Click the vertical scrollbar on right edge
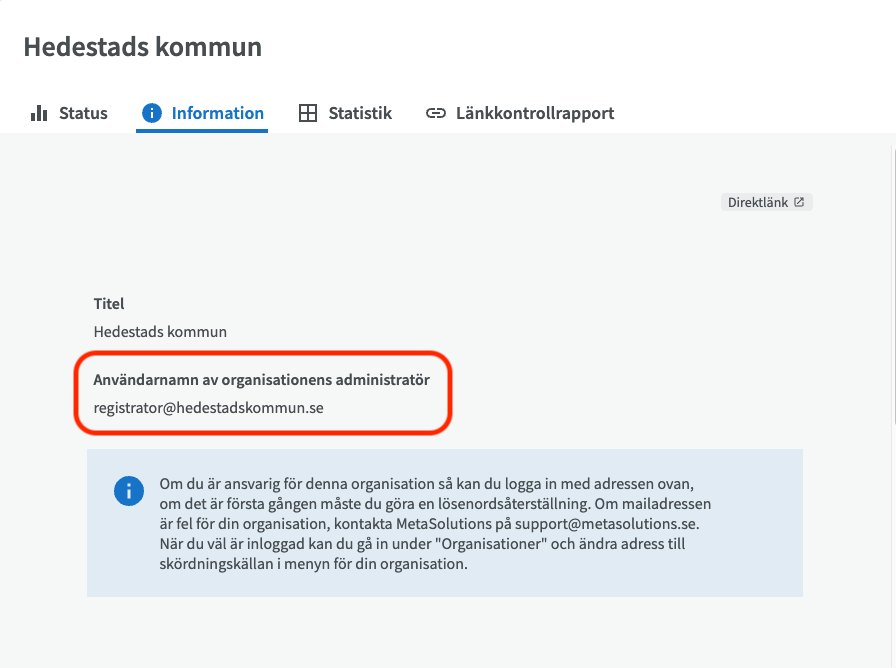Screen dimensions: 896x668 (x=893, y=400)
